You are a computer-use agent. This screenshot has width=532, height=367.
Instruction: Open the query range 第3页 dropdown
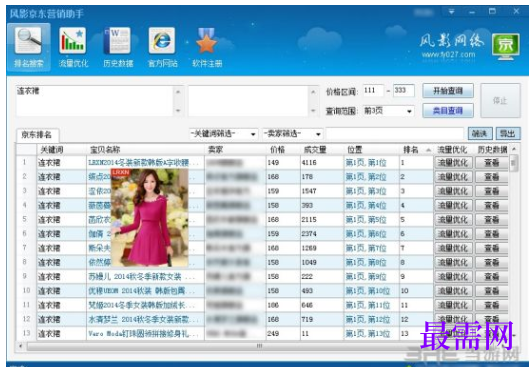point(388,111)
